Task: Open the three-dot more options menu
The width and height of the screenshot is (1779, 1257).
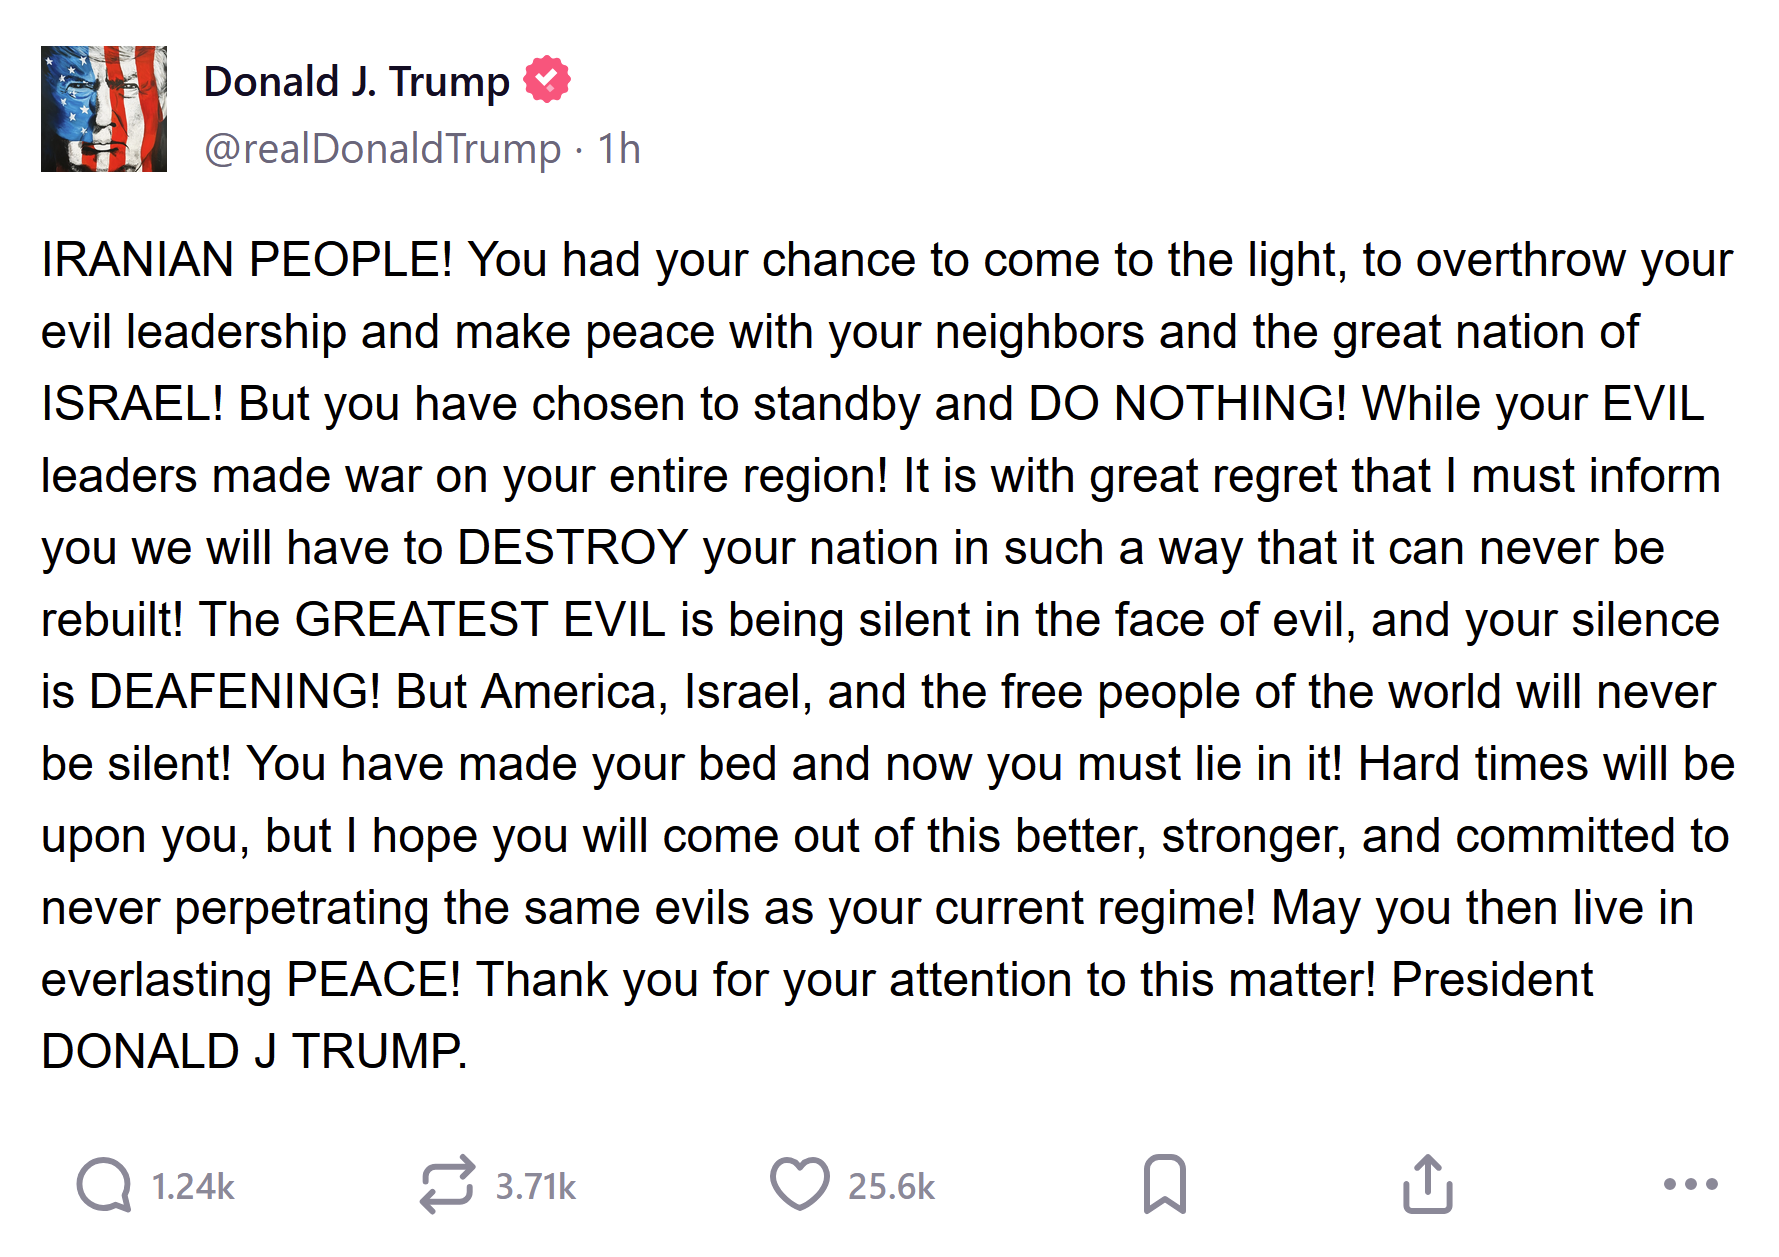Action: pos(1690,1185)
